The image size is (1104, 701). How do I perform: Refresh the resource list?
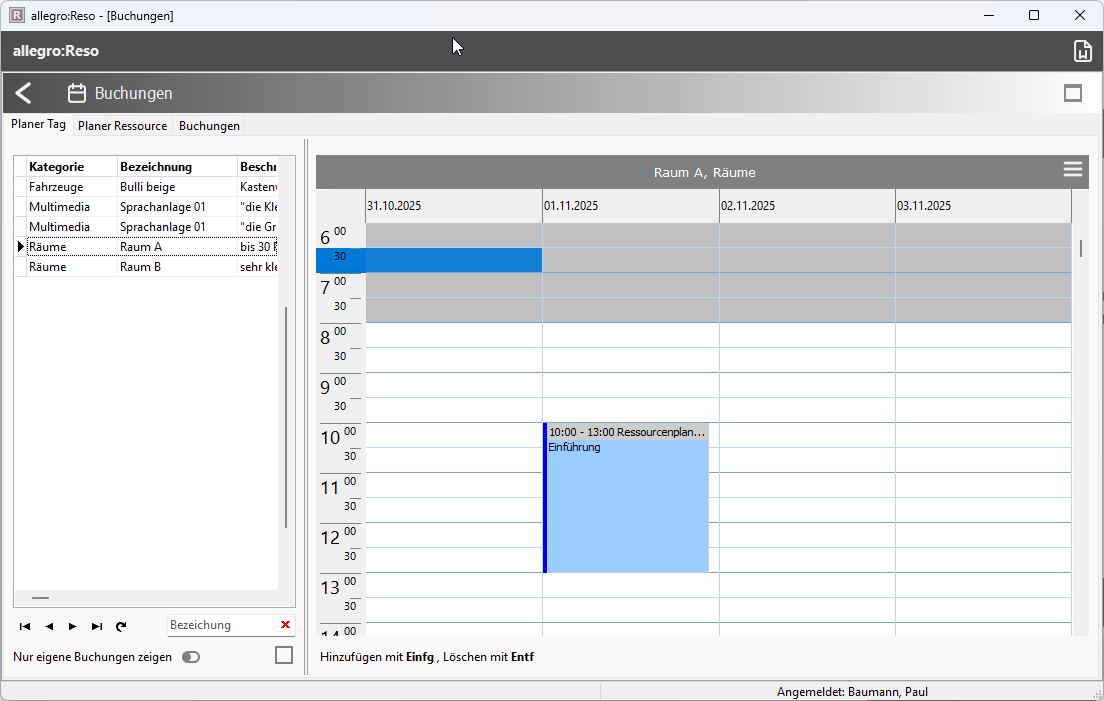(x=121, y=626)
